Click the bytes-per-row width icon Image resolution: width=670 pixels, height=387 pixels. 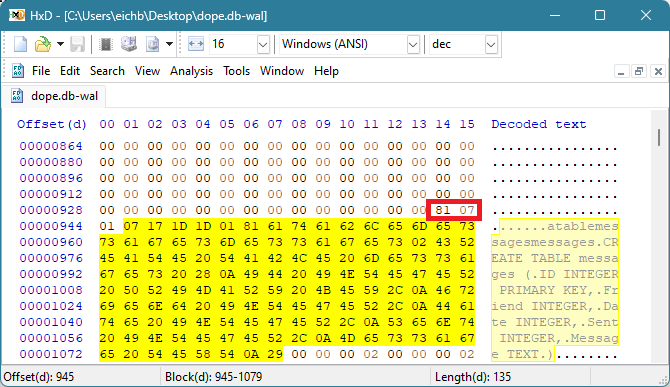coord(196,44)
